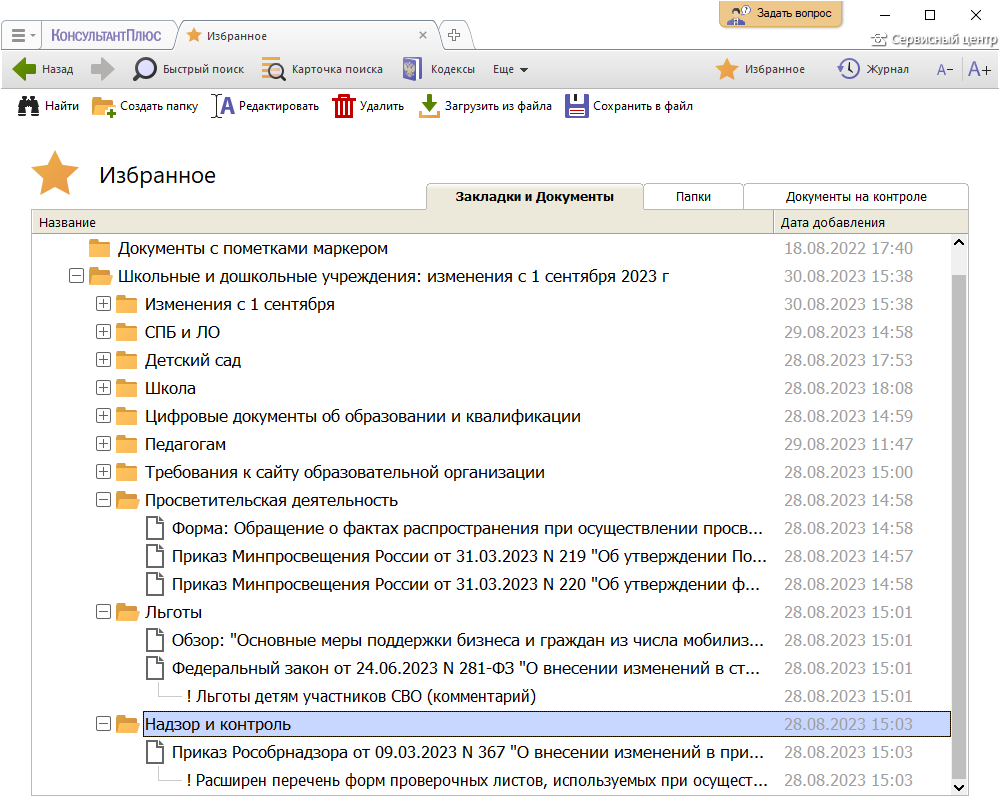Click date 28.08.2023 17:53 of Детский сад
The width and height of the screenshot is (1000, 800).
coord(848,360)
